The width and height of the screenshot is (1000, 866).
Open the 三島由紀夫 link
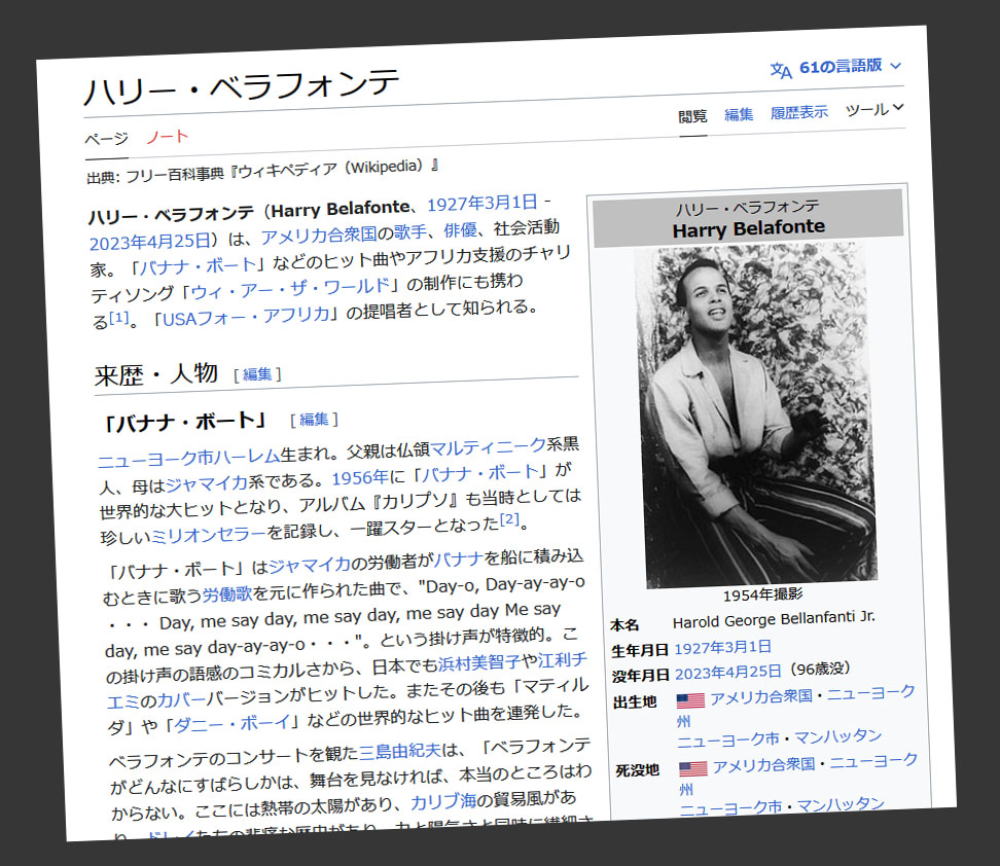[400, 751]
